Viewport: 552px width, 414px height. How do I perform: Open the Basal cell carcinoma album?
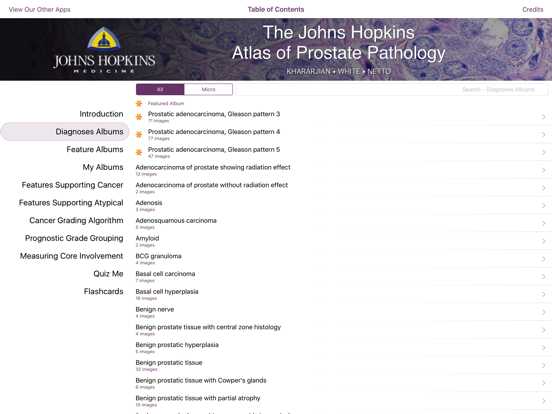344,277
